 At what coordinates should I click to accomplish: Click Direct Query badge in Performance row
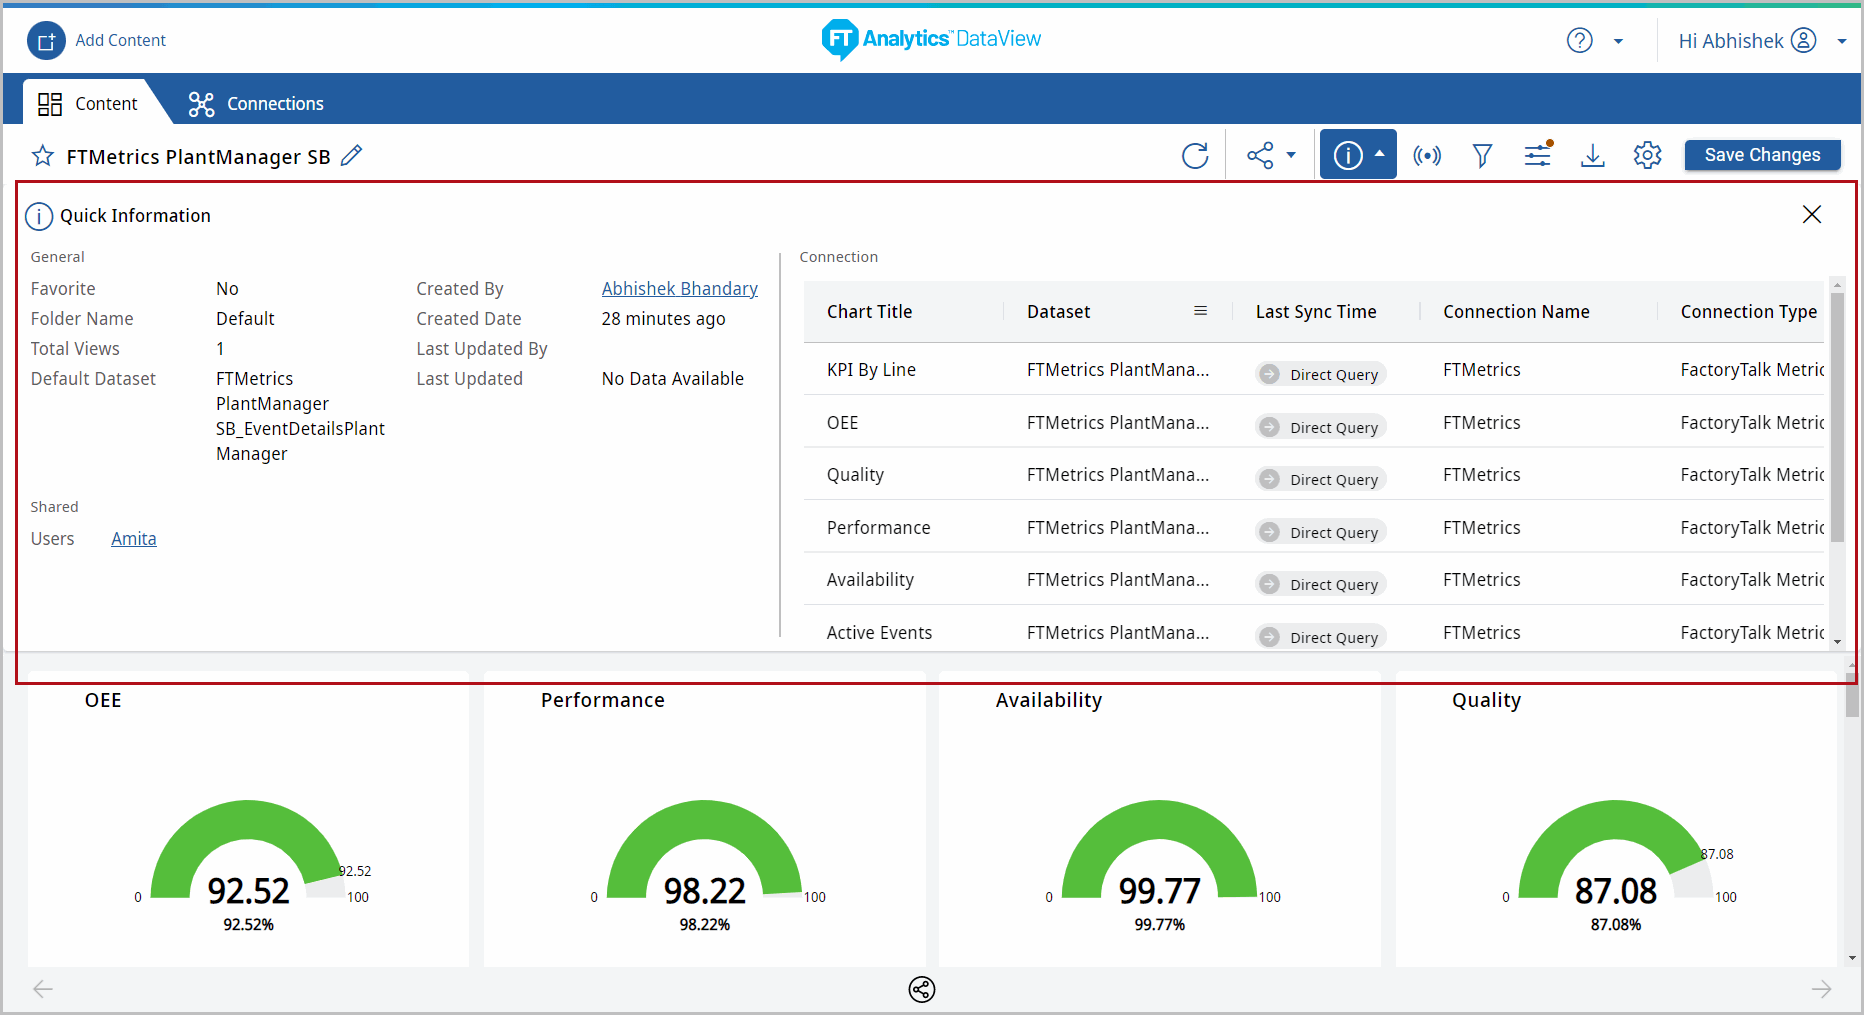1320,532
